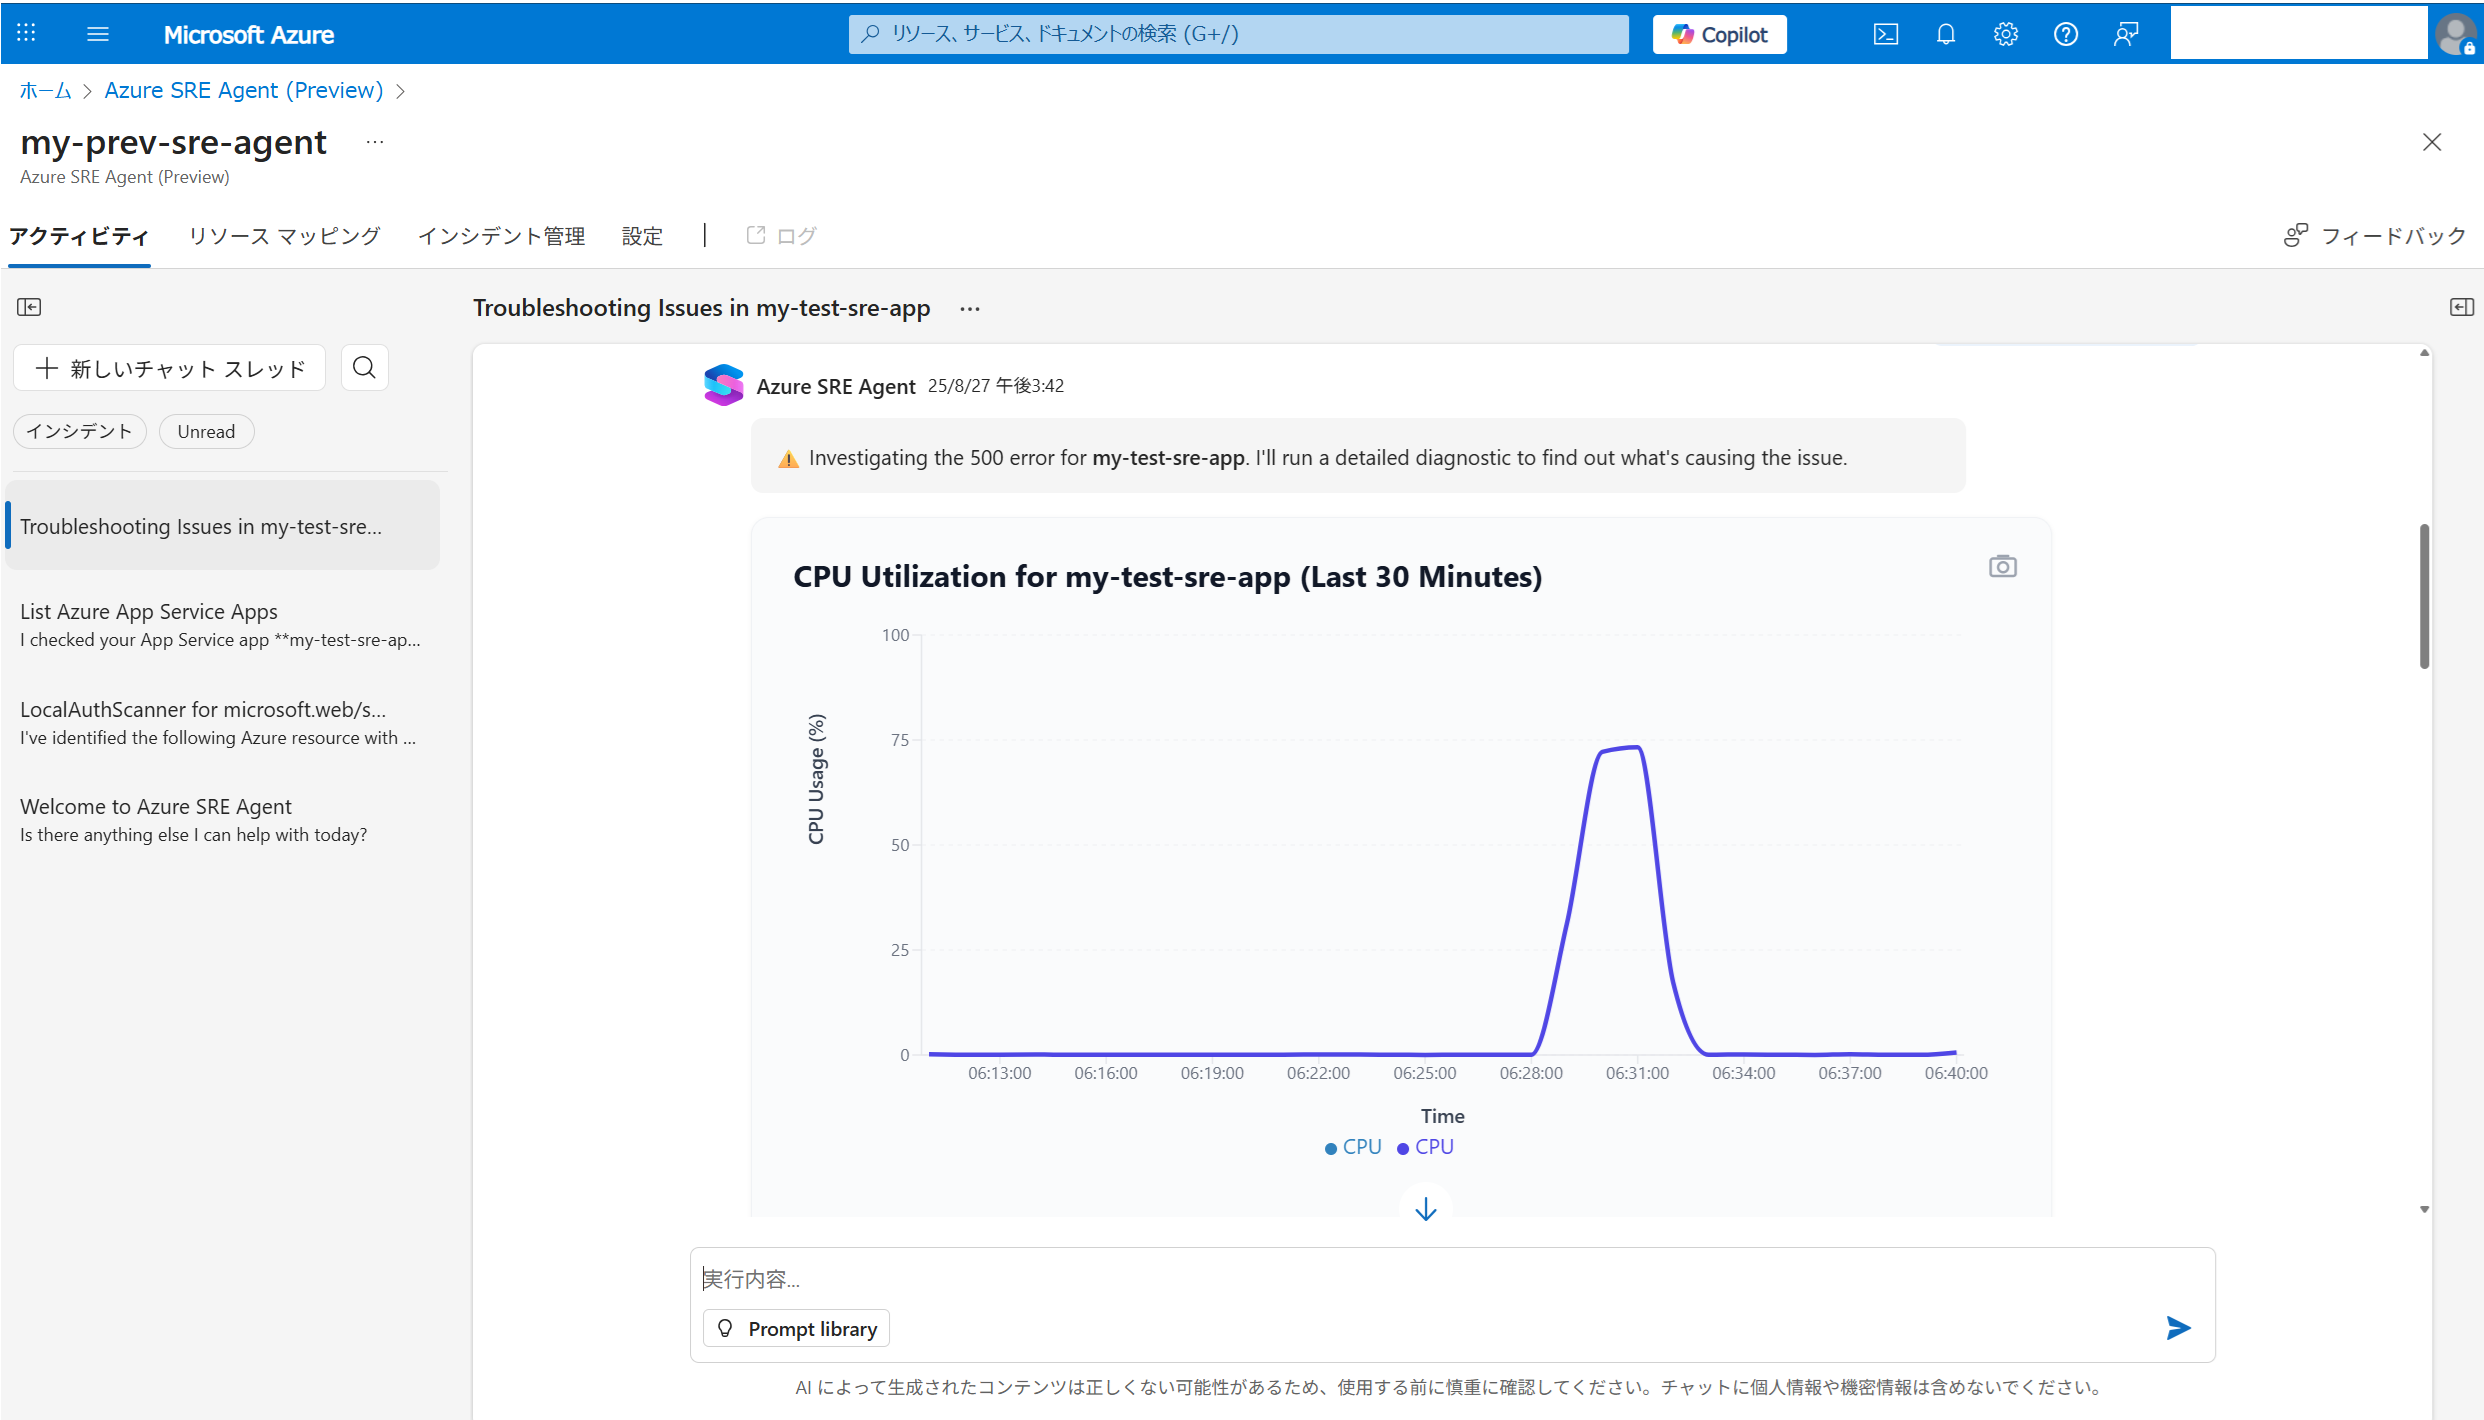Click the 500 error warning icon
The image size is (2484, 1420).
(789, 459)
